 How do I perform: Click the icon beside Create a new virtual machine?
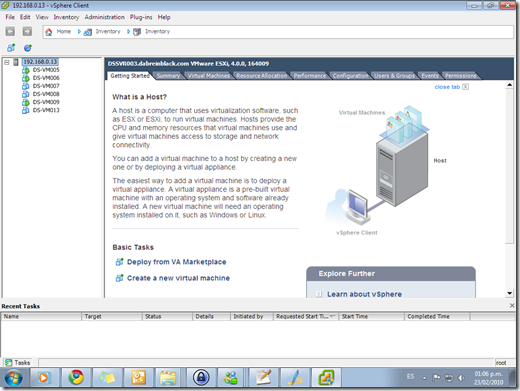(x=119, y=278)
